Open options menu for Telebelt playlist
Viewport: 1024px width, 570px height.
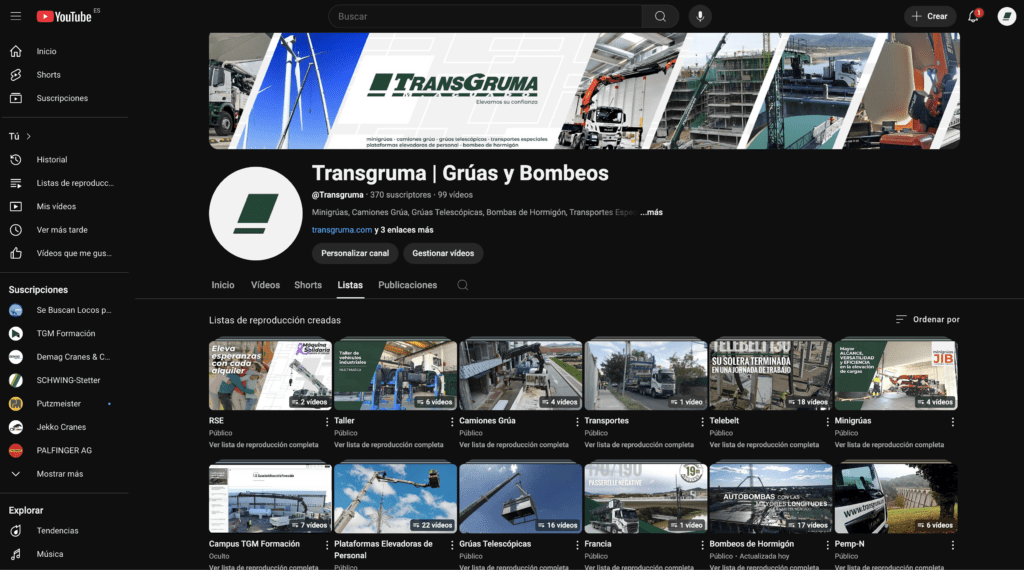pyautogui.click(x=827, y=422)
